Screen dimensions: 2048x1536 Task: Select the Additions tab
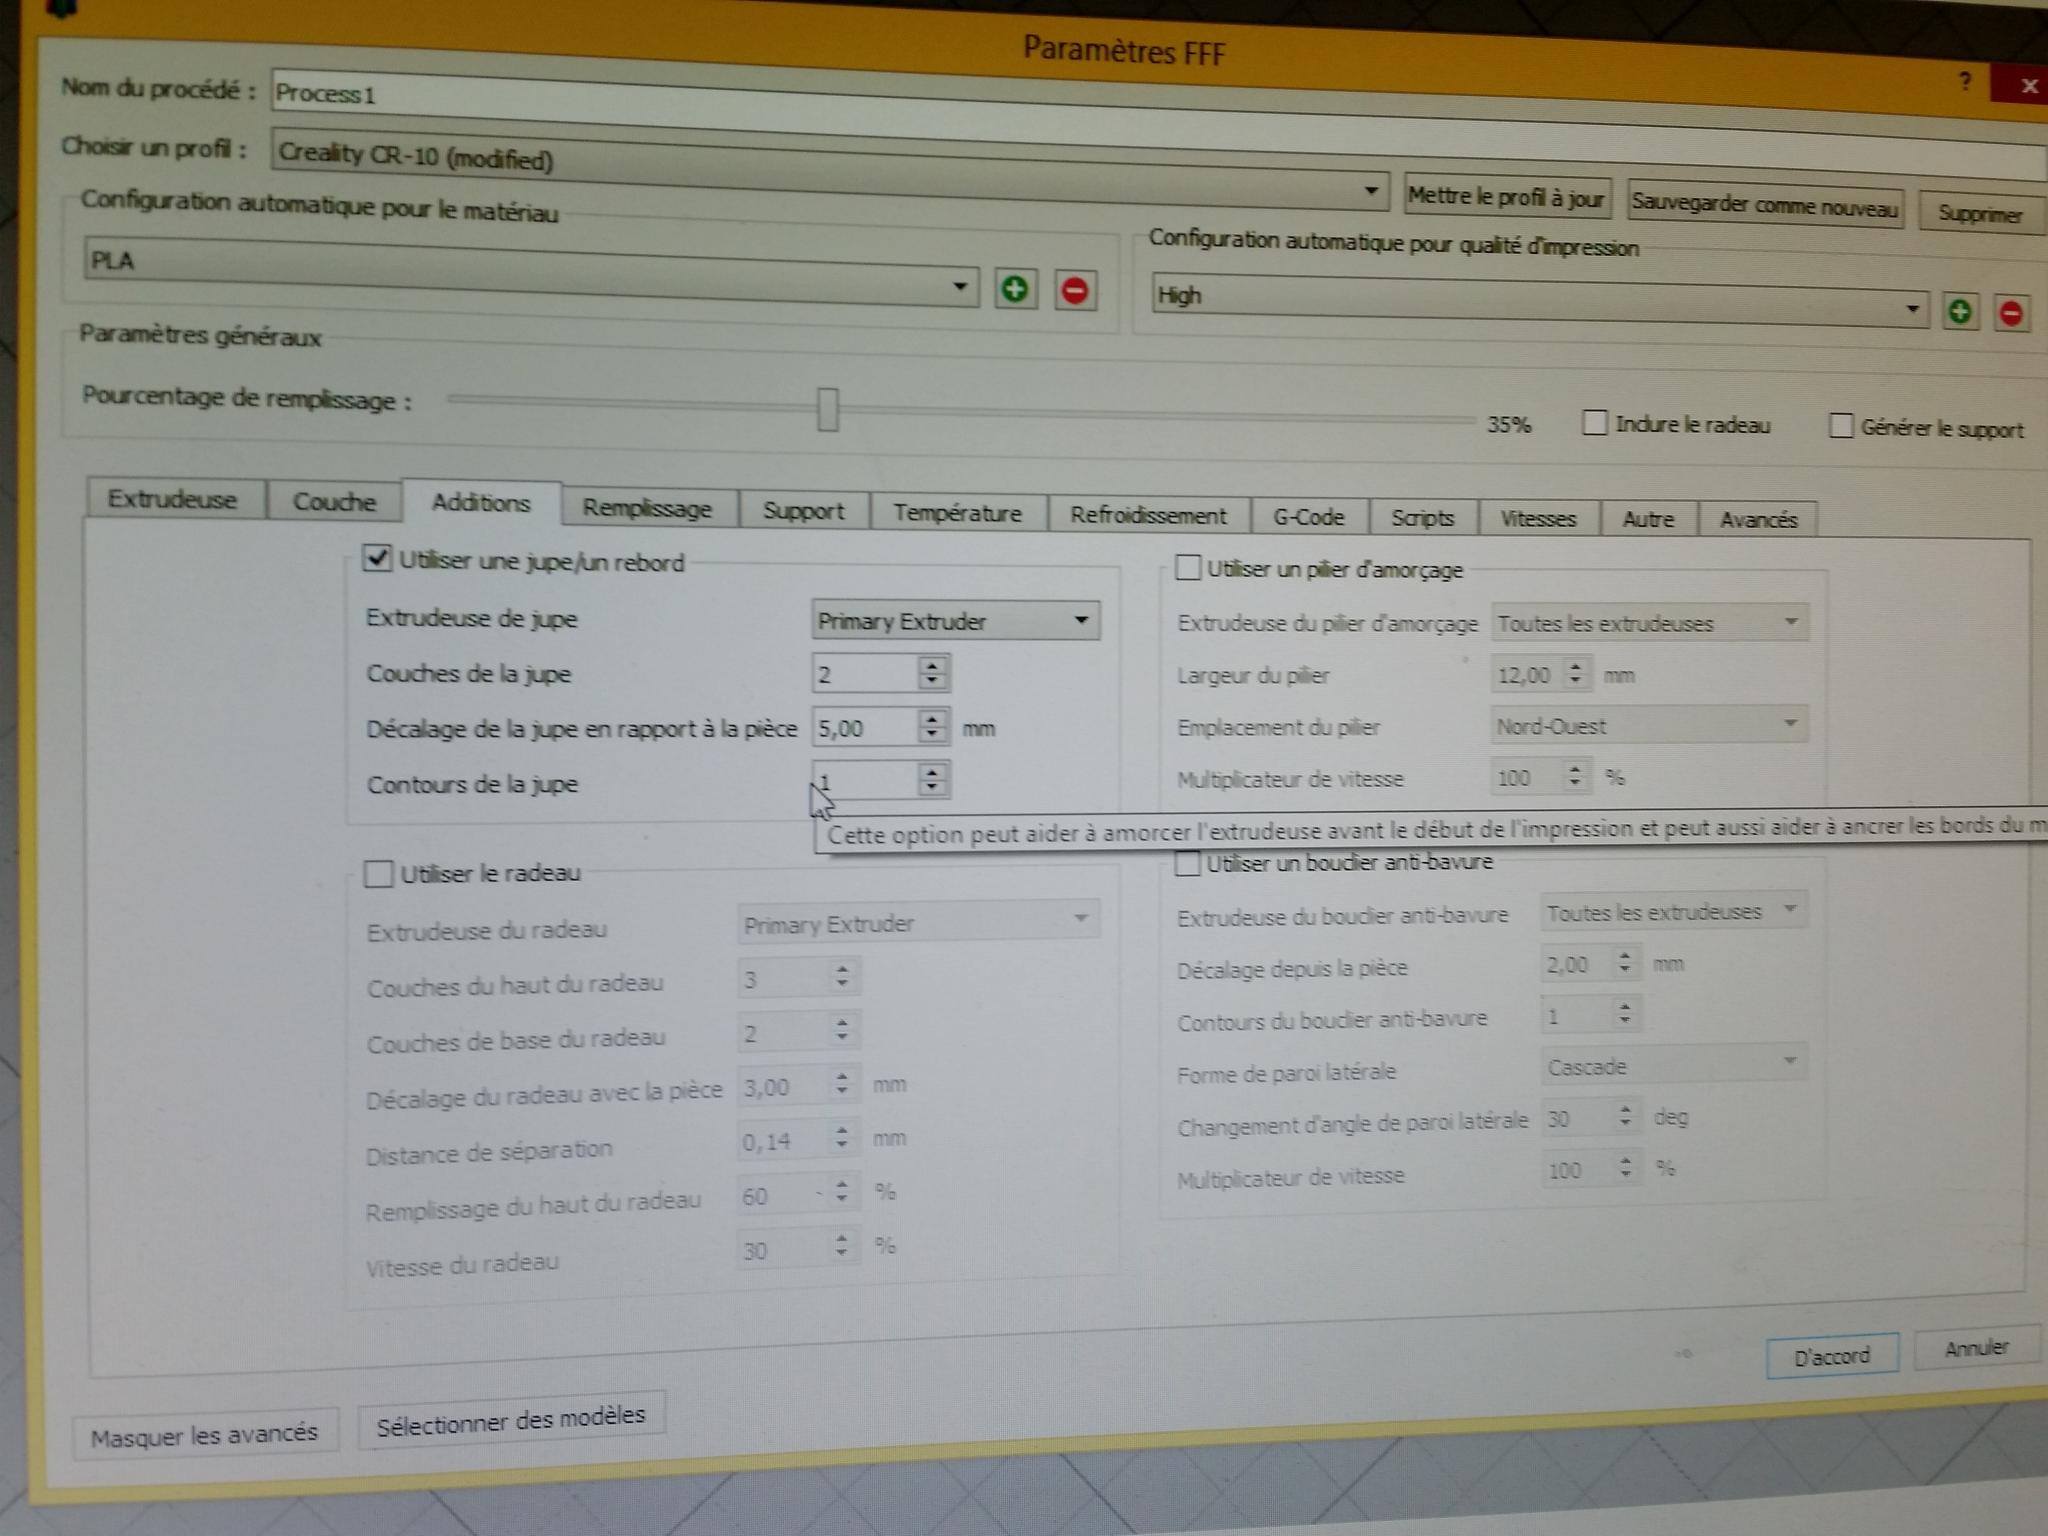tap(481, 502)
